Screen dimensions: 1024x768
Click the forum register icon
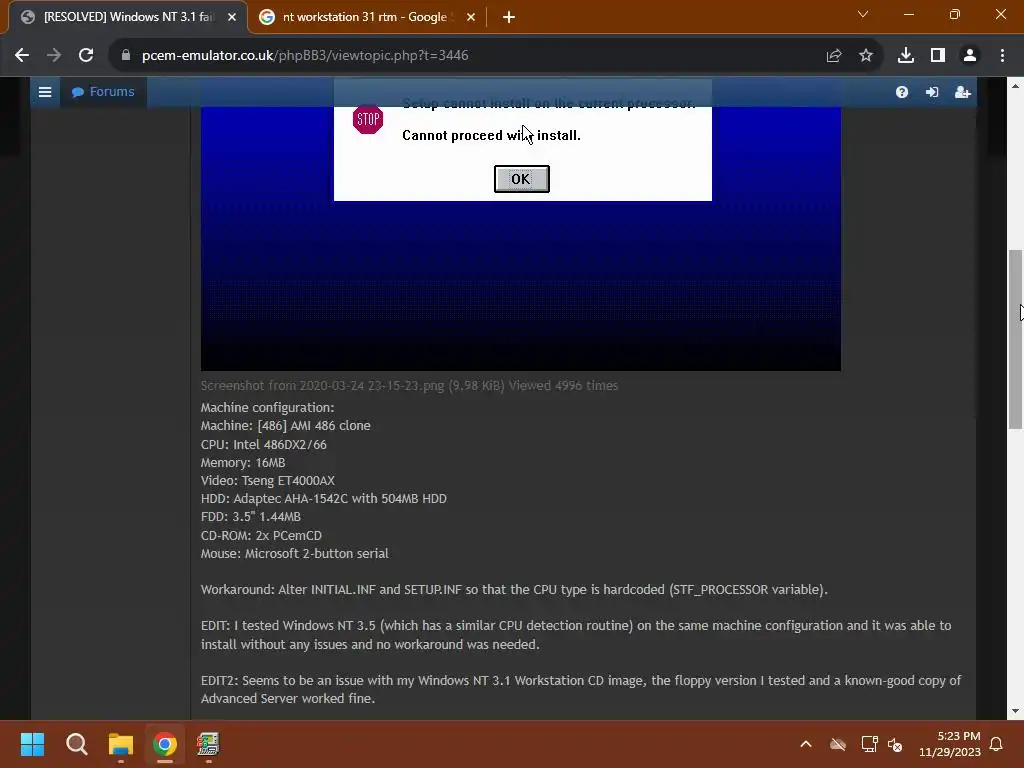963,92
